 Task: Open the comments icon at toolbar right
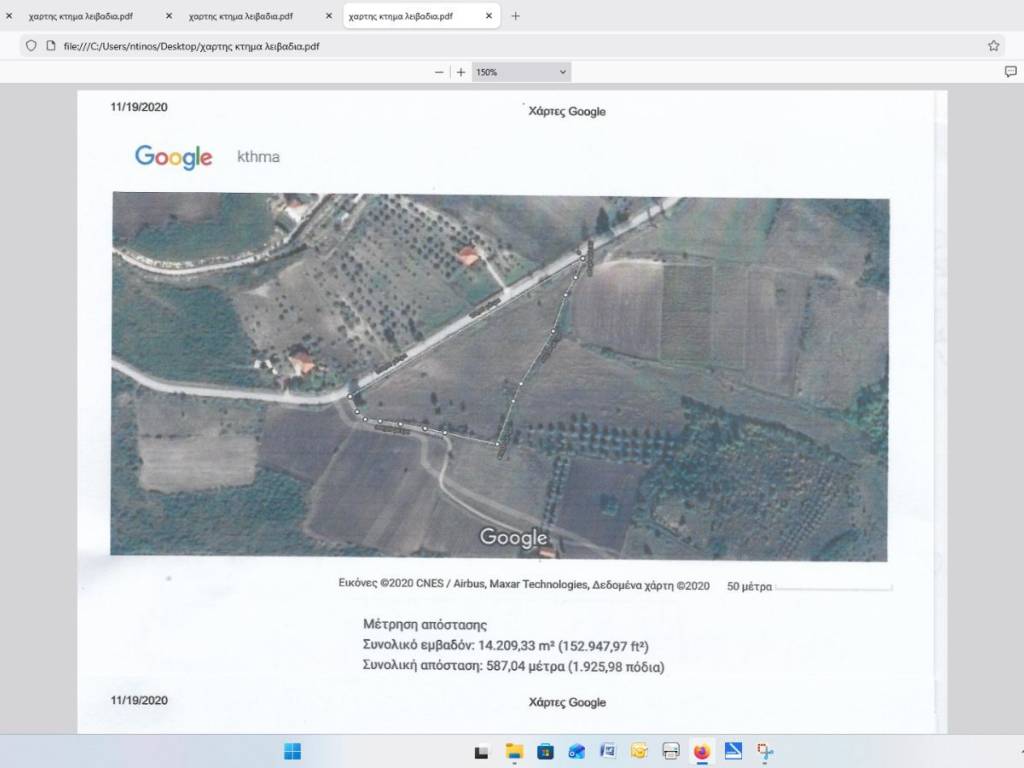(x=1010, y=72)
